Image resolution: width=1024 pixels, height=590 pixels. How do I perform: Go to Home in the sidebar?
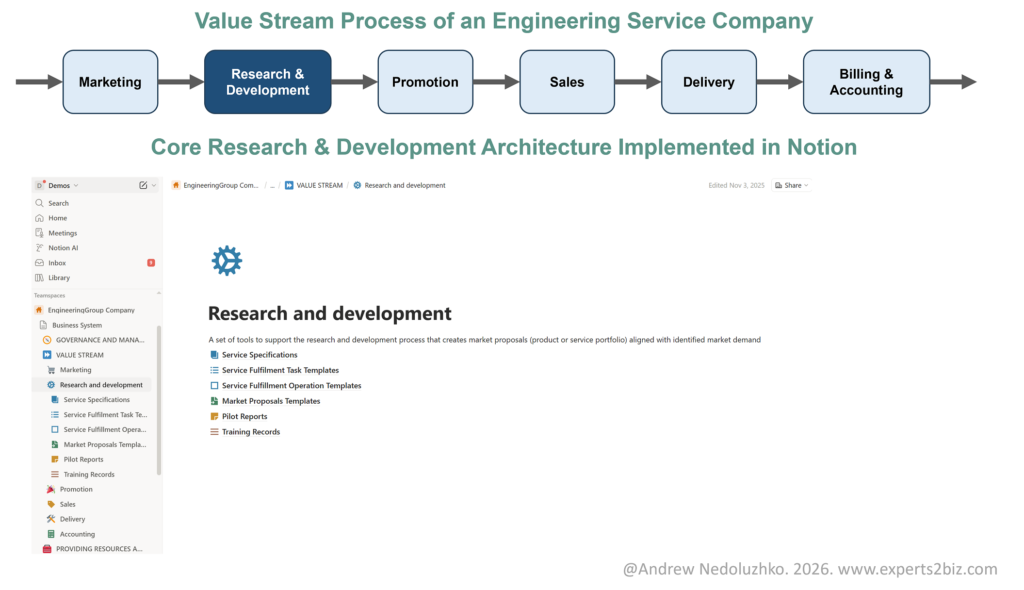click(57, 218)
